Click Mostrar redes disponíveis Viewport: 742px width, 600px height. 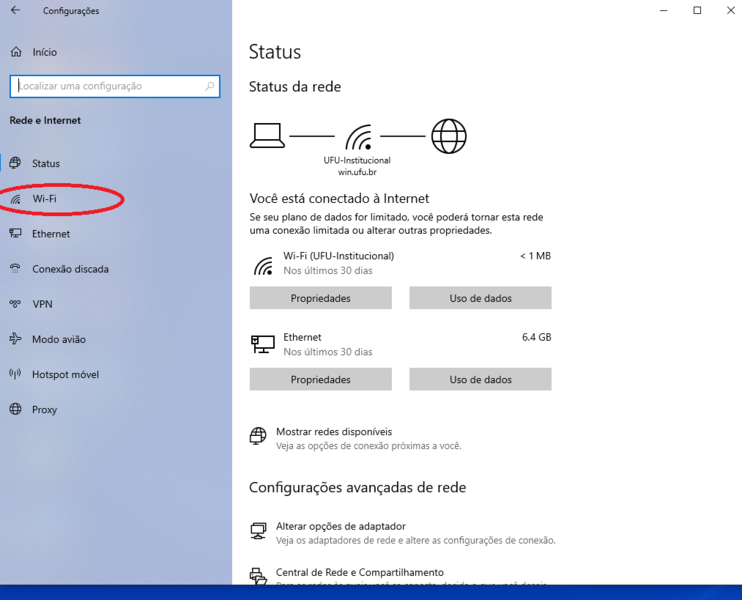click(333, 432)
